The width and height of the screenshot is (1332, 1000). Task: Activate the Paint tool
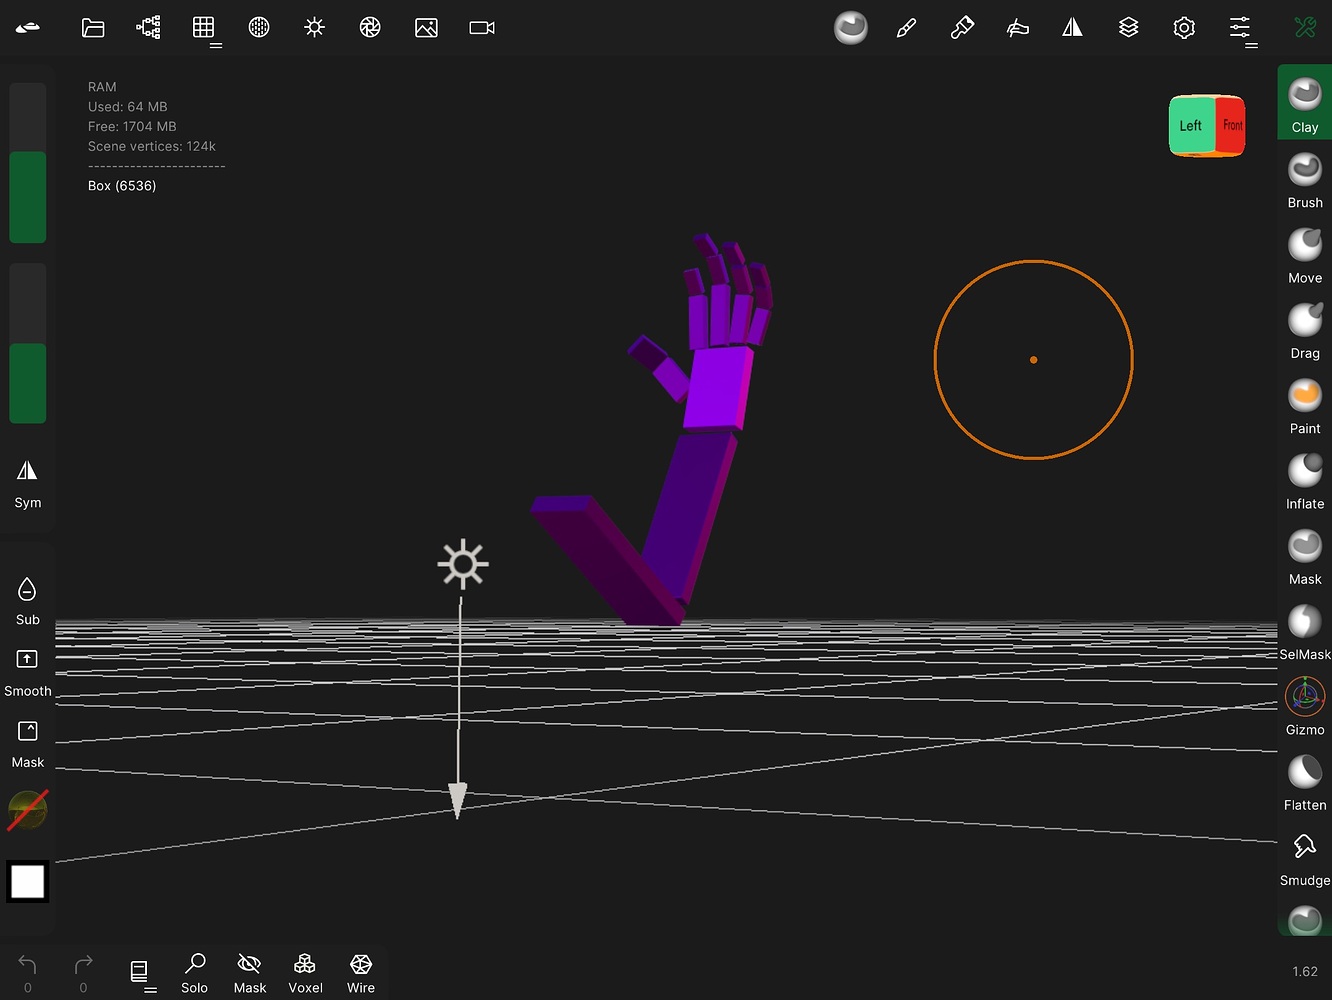click(x=1304, y=406)
